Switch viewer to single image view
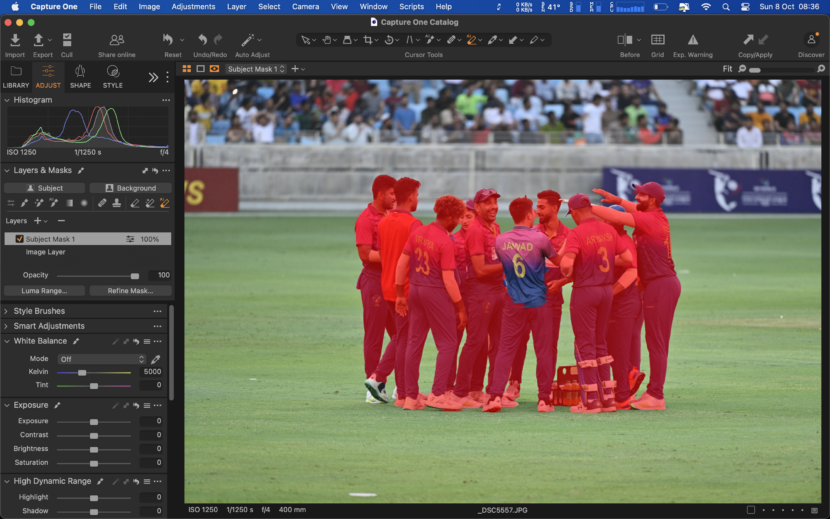Viewport: 830px width, 519px height. click(201, 69)
